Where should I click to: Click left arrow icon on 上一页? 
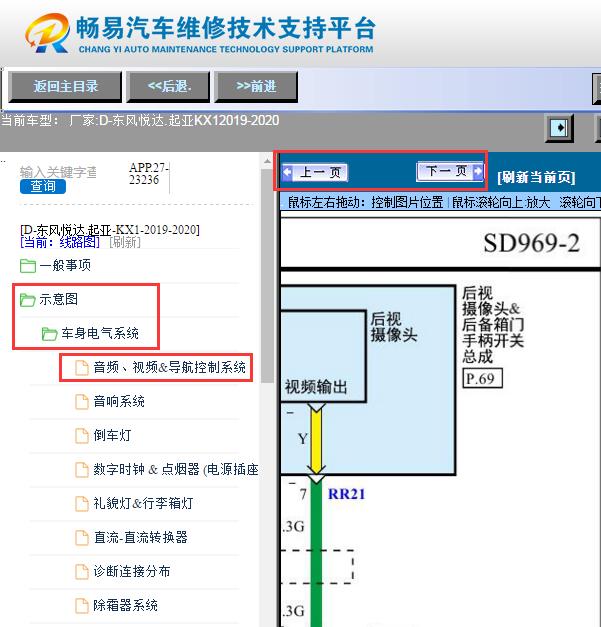(287, 173)
